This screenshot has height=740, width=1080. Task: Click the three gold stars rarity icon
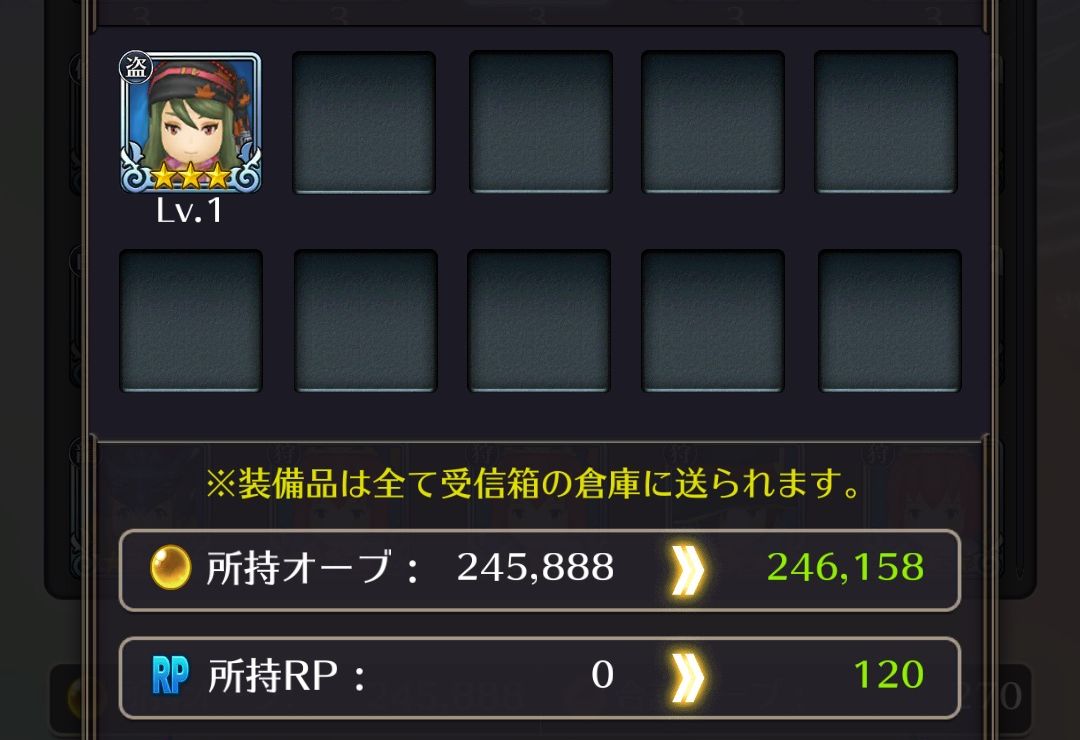[x=191, y=177]
